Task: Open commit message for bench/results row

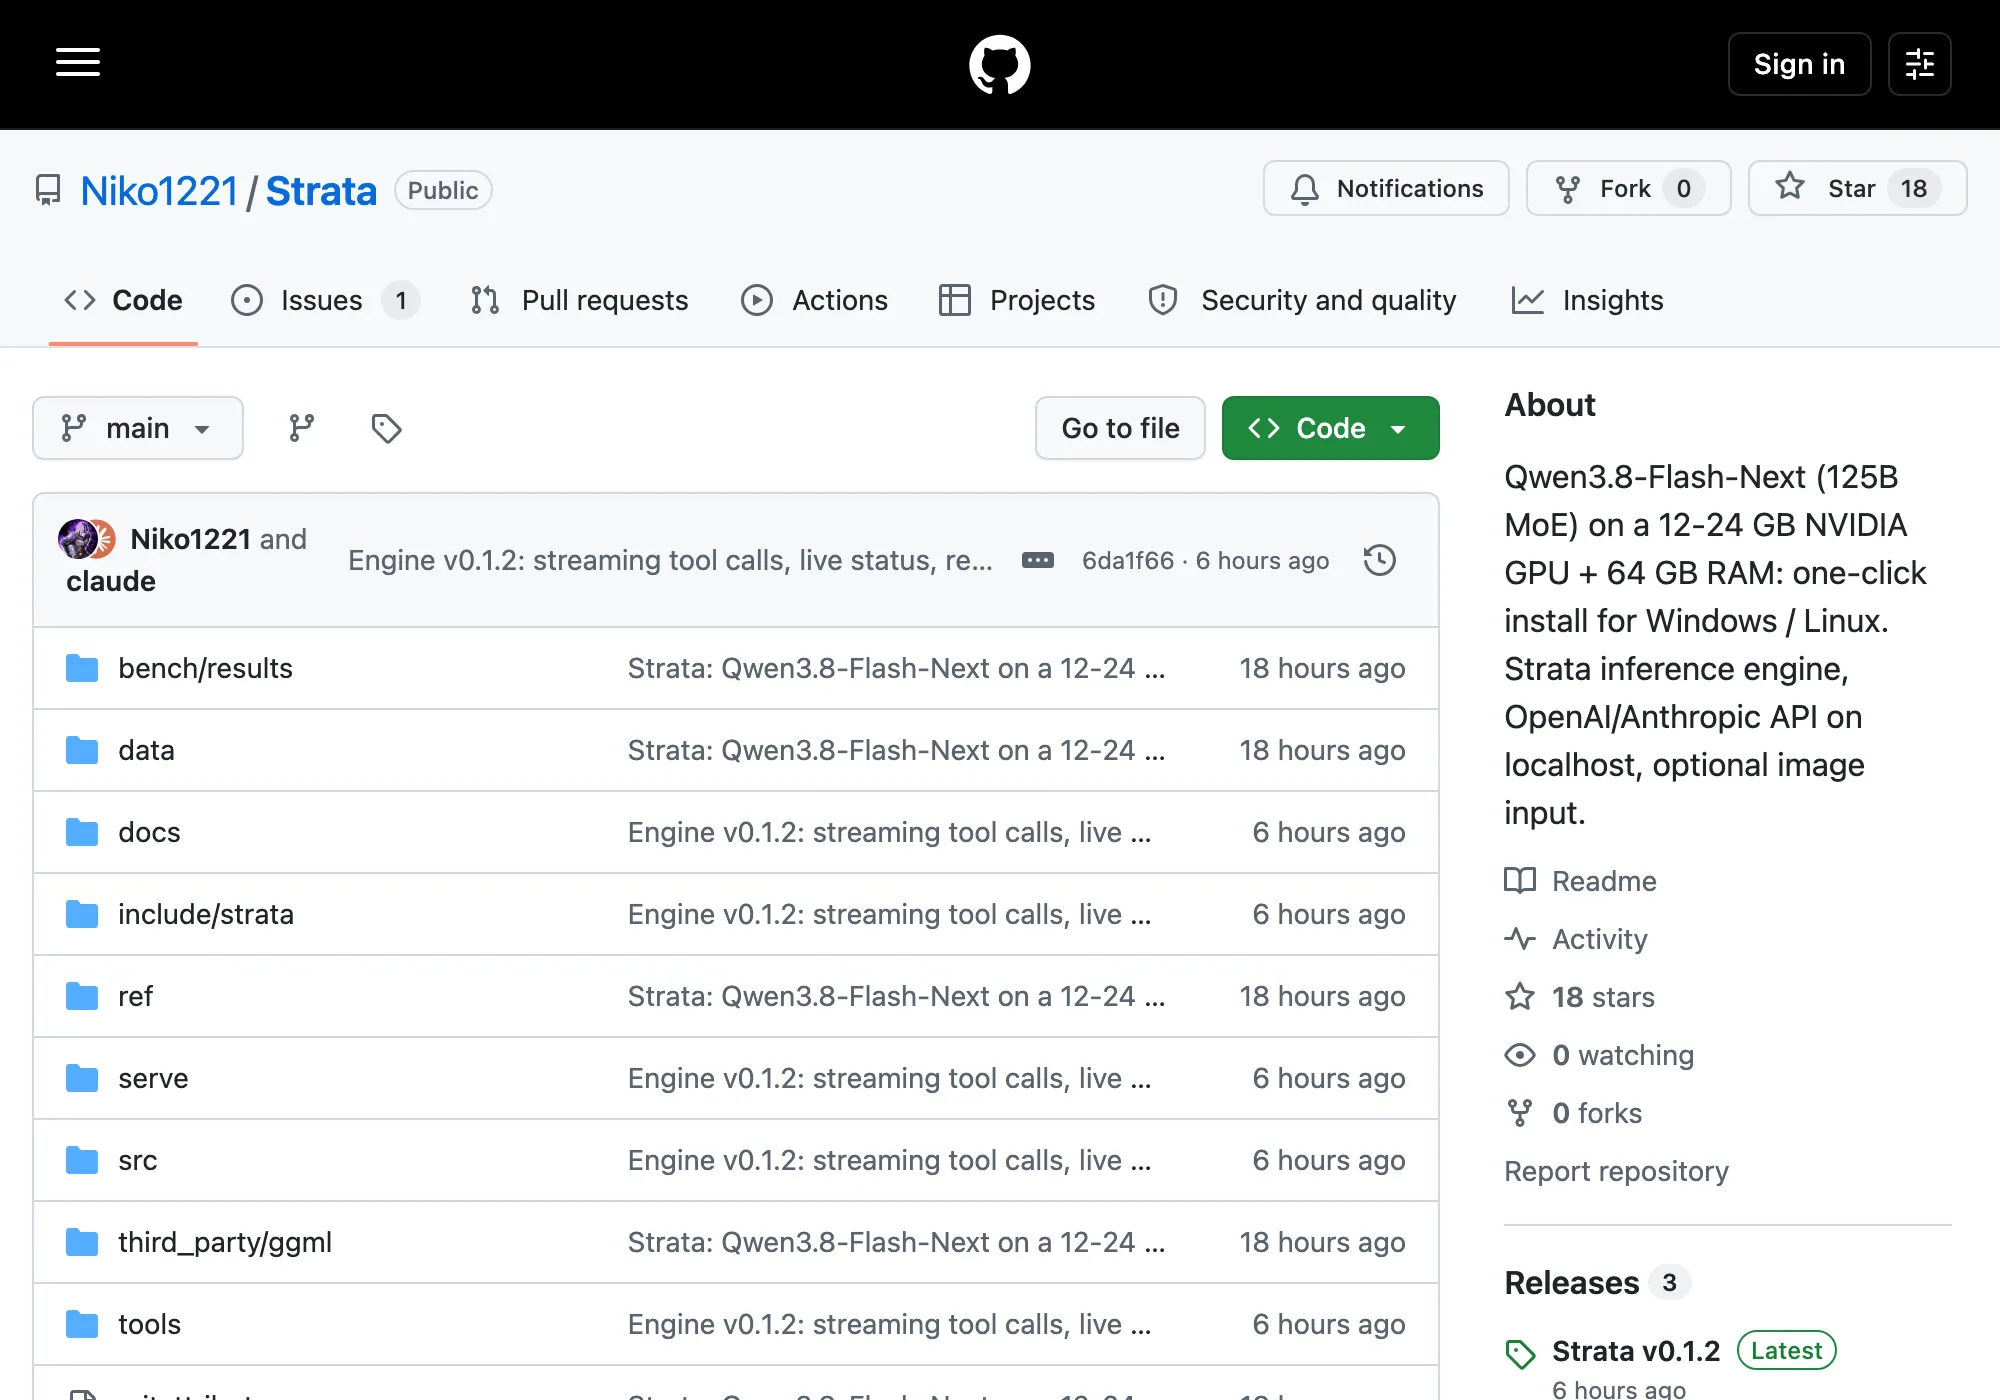Action: (x=896, y=668)
